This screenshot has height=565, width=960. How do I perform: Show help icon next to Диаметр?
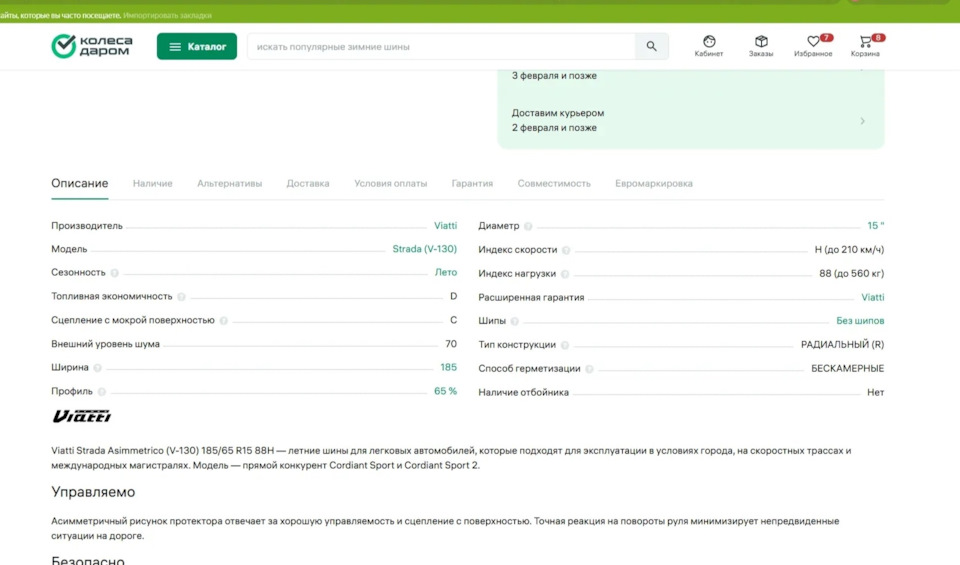point(528,226)
